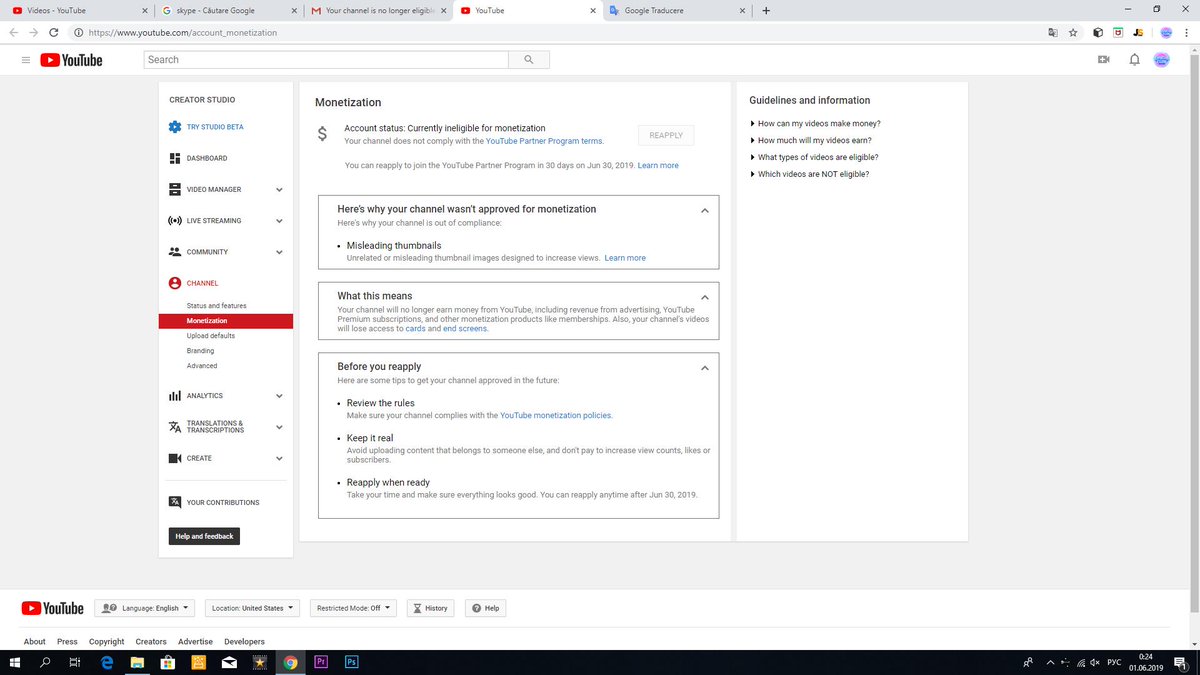Click the YouTube logo in header
The width and height of the screenshot is (1200, 675).
[x=71, y=60]
